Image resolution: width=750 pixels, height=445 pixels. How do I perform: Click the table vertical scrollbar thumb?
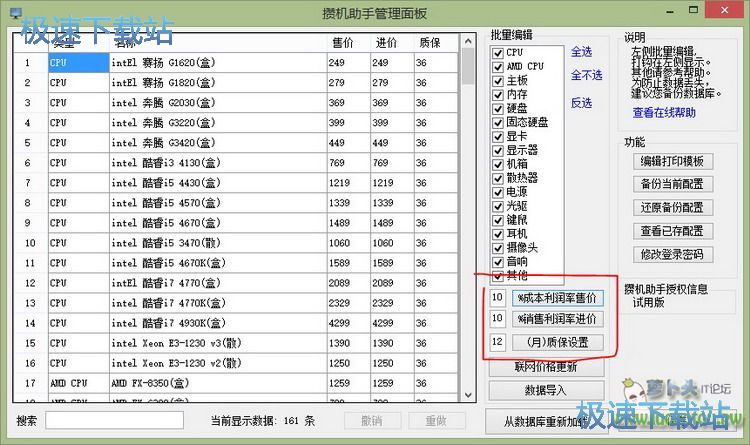(x=468, y=66)
